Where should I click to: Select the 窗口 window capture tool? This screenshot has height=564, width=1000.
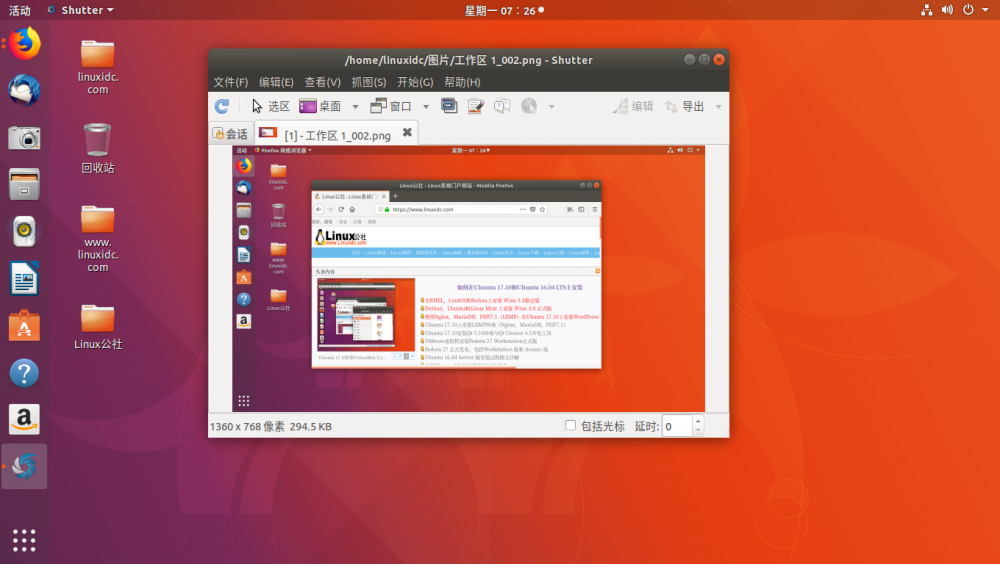pos(391,106)
